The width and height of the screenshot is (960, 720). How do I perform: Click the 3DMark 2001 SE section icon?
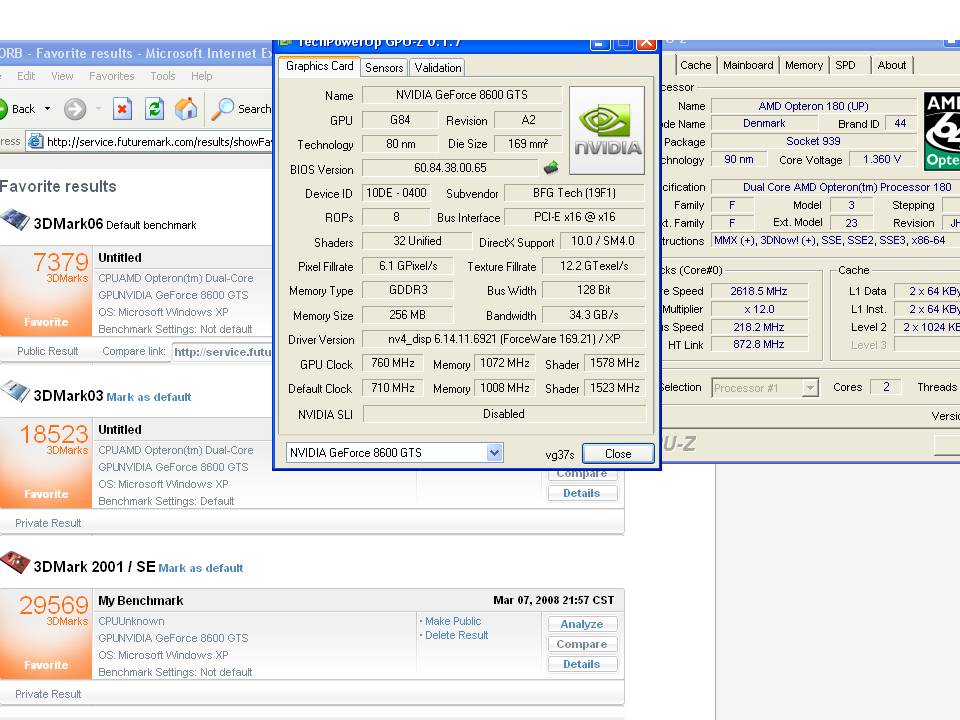(15, 562)
